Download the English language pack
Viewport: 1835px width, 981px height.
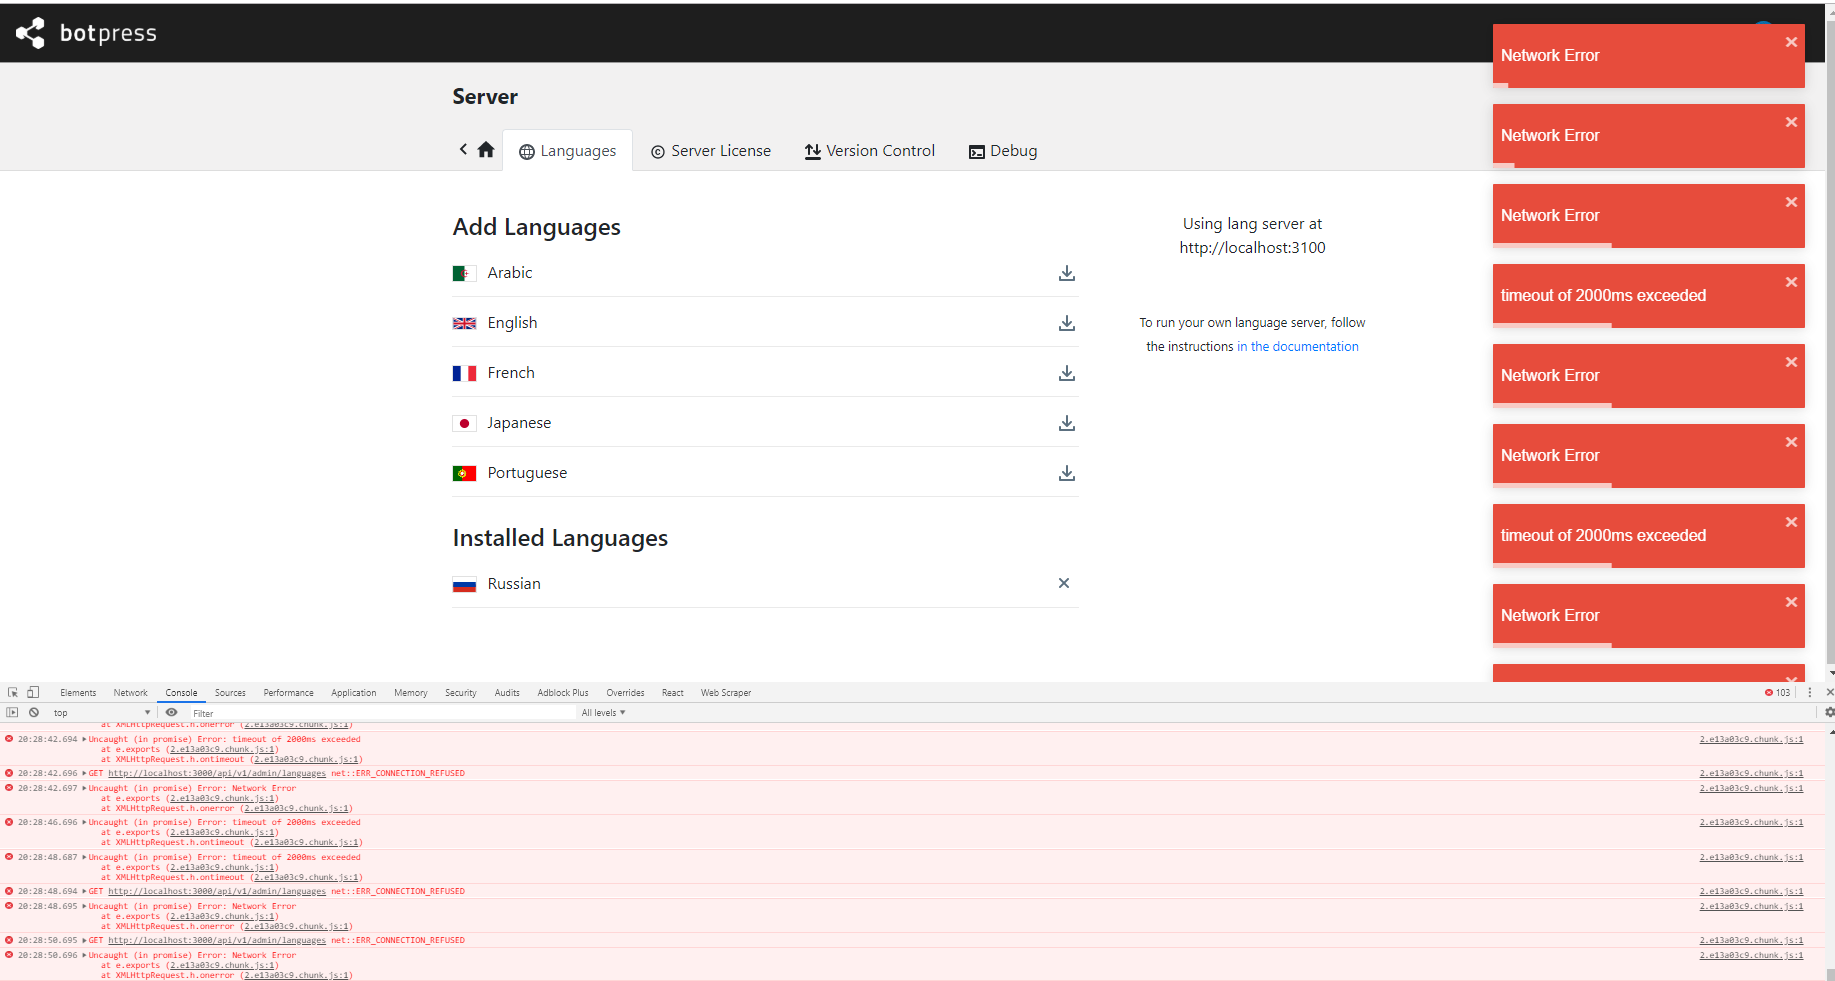(x=1066, y=324)
